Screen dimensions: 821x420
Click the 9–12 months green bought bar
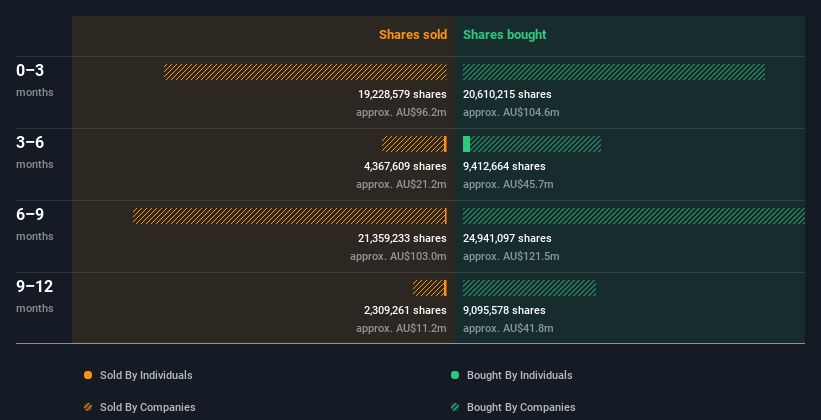pyautogui.click(x=529, y=288)
